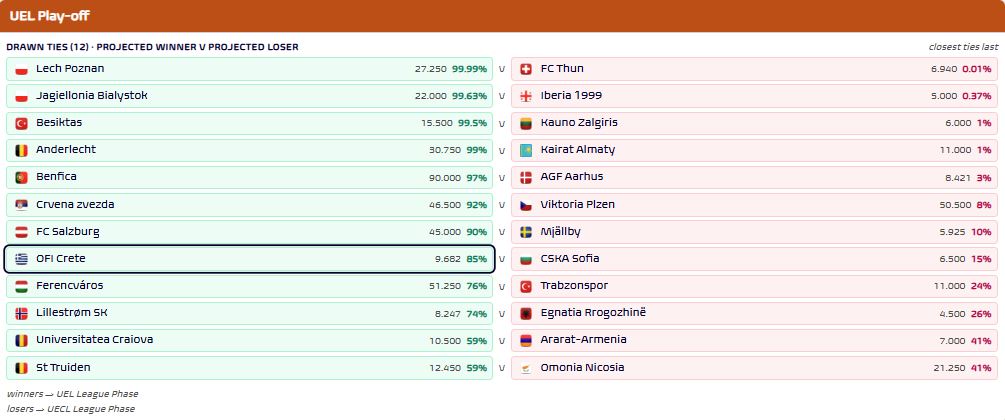
Task: Click the Albanian flag next to Egnatia Rrogozhinë
Action: [526, 314]
